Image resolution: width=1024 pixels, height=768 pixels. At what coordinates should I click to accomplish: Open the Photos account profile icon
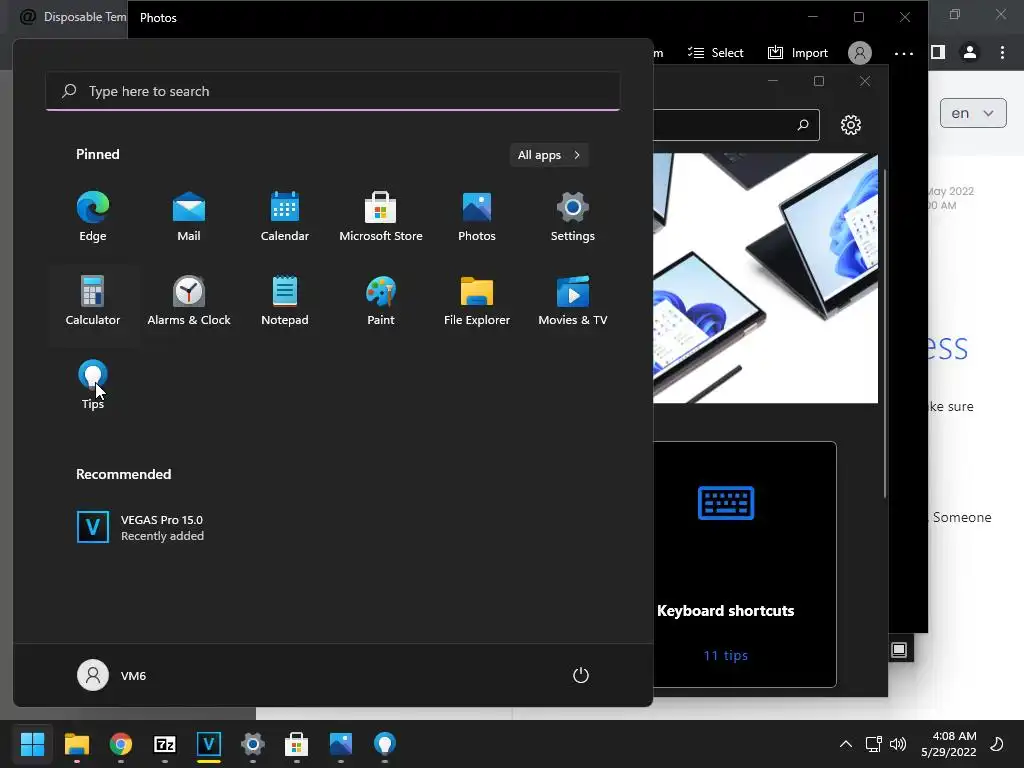859,53
